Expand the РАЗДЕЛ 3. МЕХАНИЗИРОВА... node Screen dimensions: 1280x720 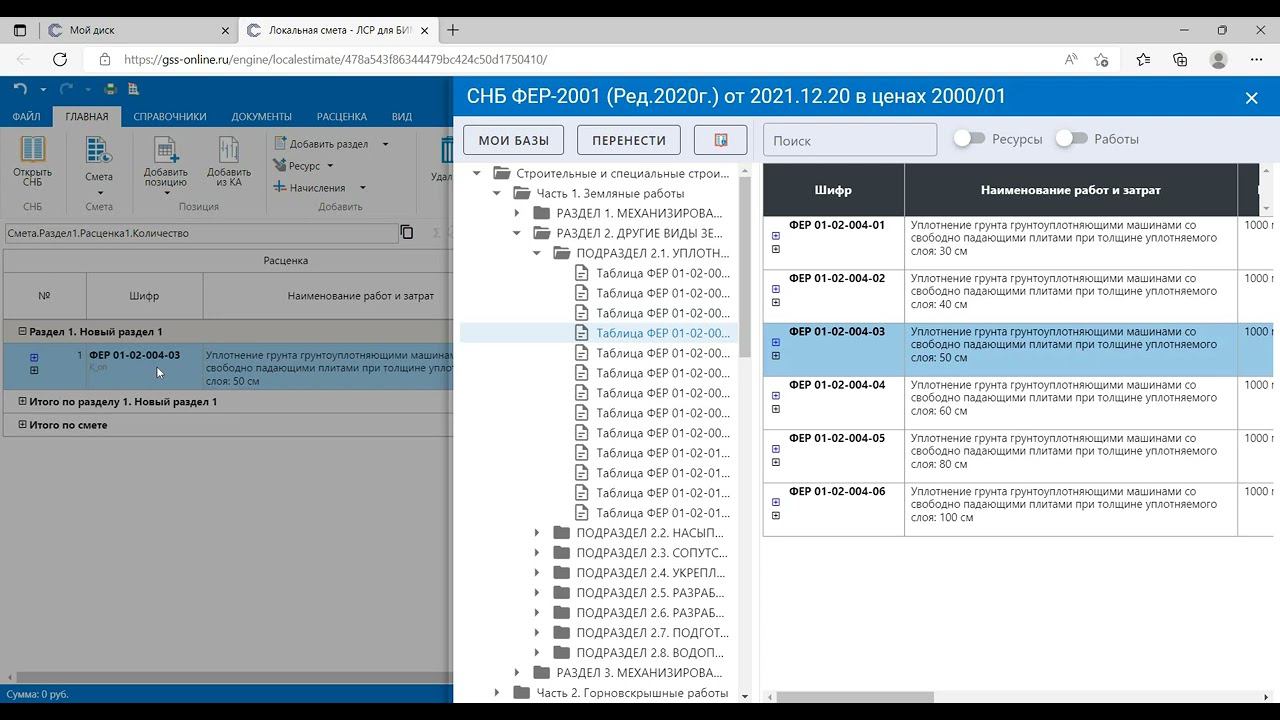pyautogui.click(x=517, y=673)
